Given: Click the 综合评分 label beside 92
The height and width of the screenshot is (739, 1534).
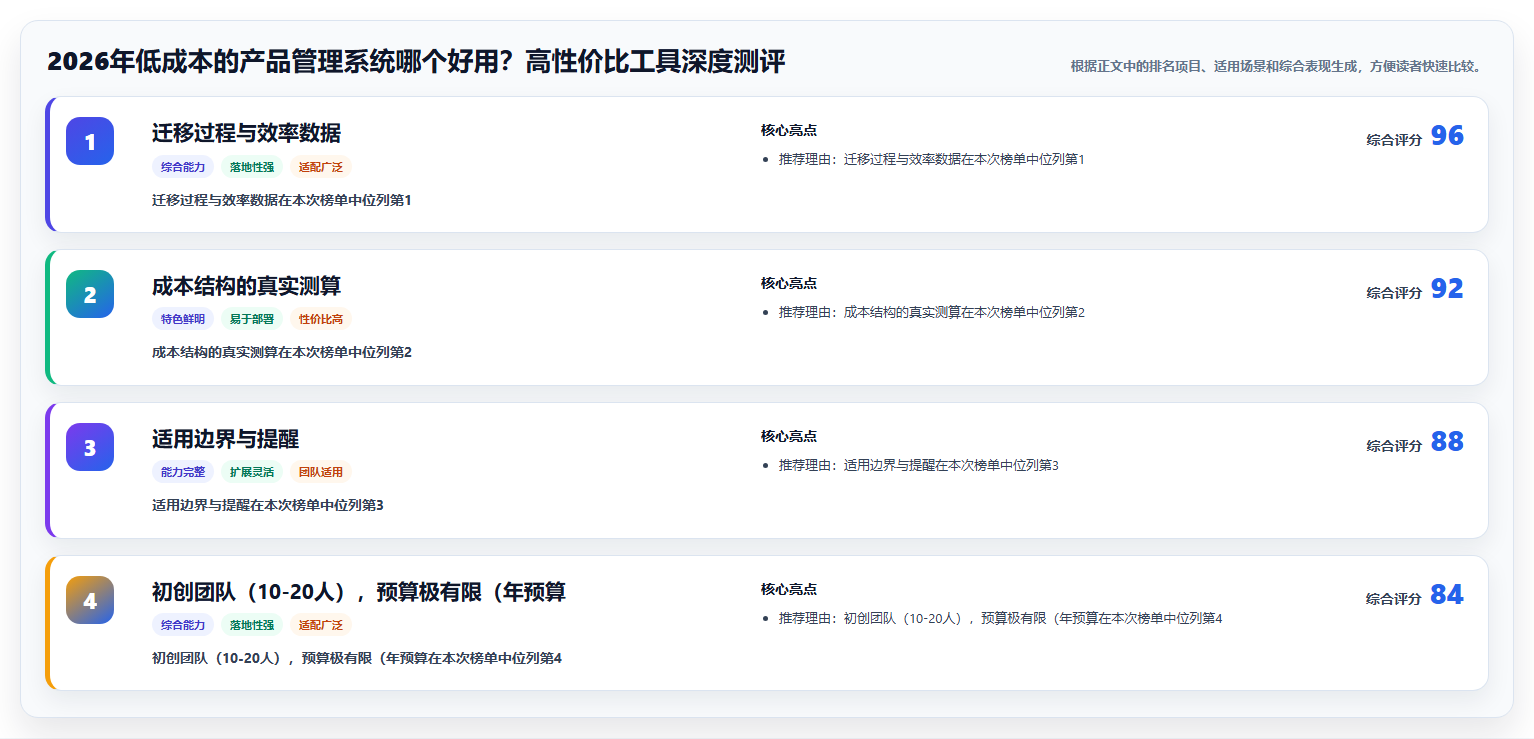Looking at the screenshot, I should point(1394,293).
